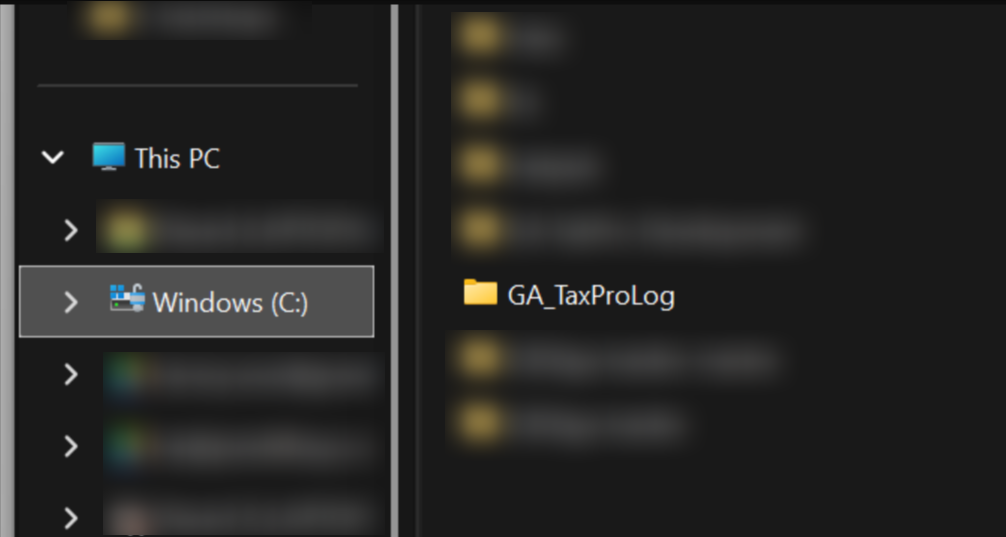This screenshot has height=537, width=1006.
Task: Select the GA_TaxProLog folder name
Action: 591,296
